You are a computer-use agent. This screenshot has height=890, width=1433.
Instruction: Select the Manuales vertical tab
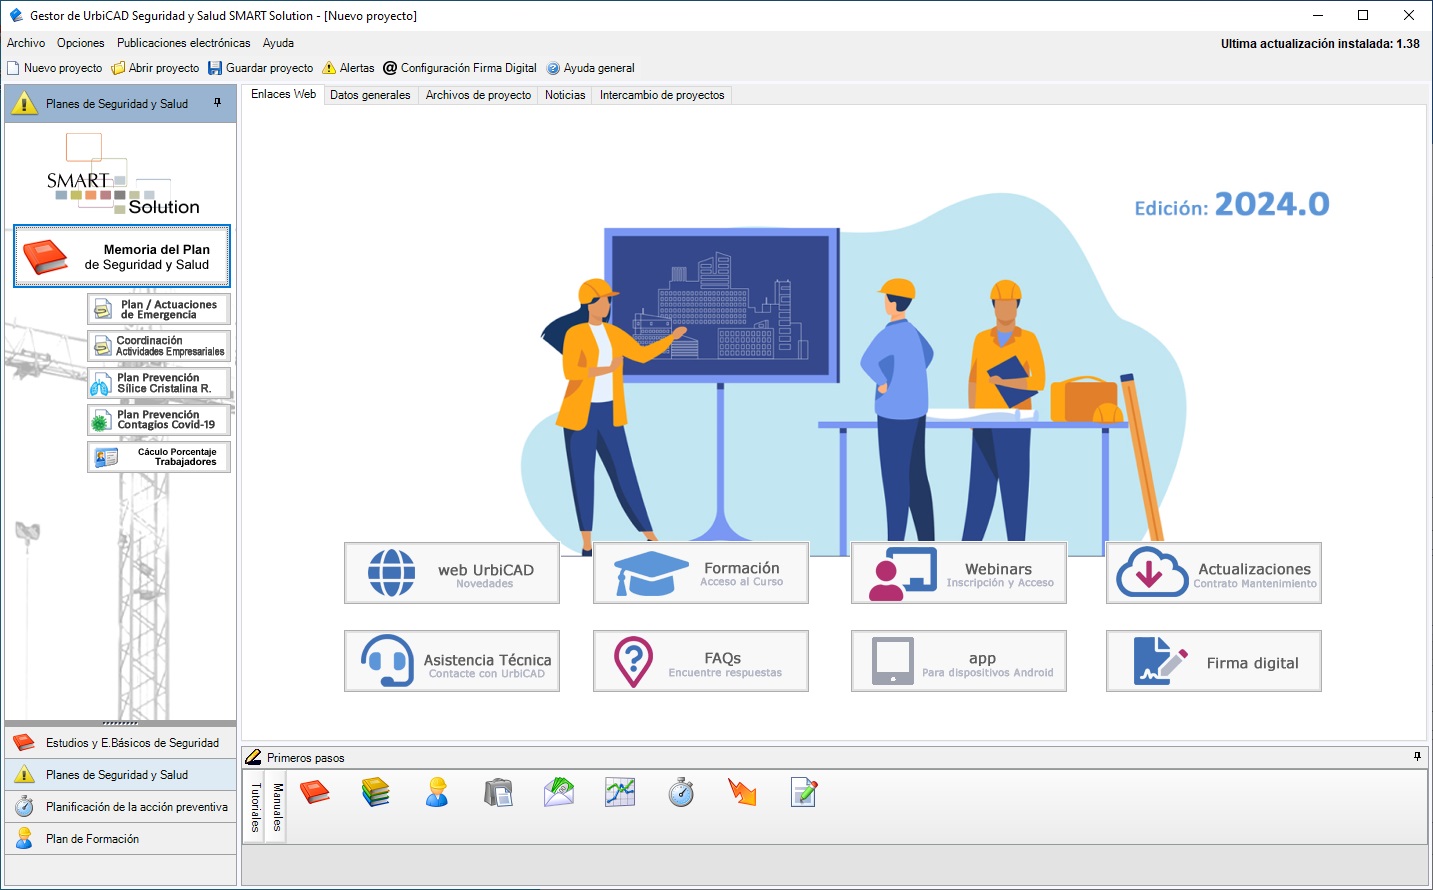tap(276, 807)
